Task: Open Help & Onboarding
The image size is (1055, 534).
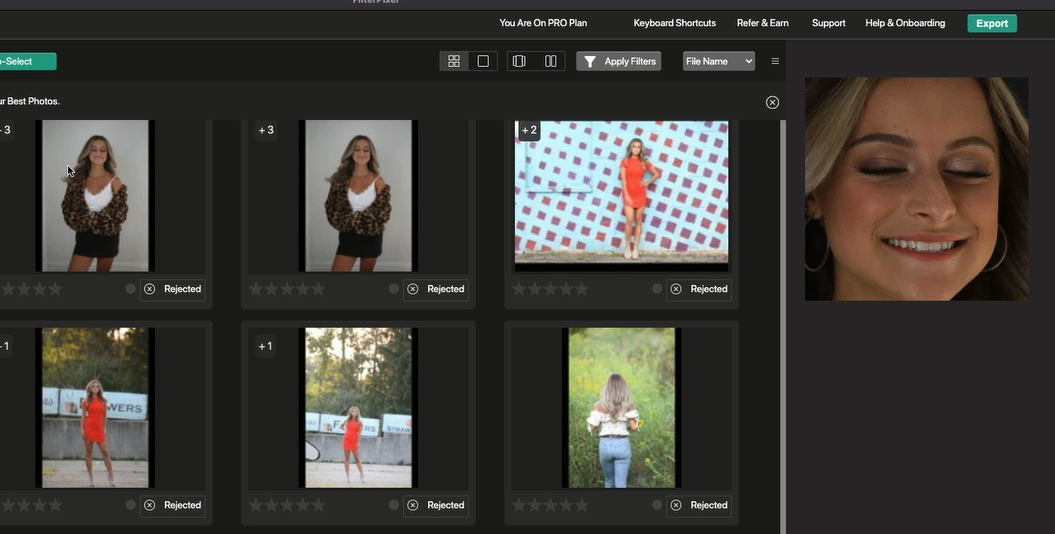Action: point(905,23)
